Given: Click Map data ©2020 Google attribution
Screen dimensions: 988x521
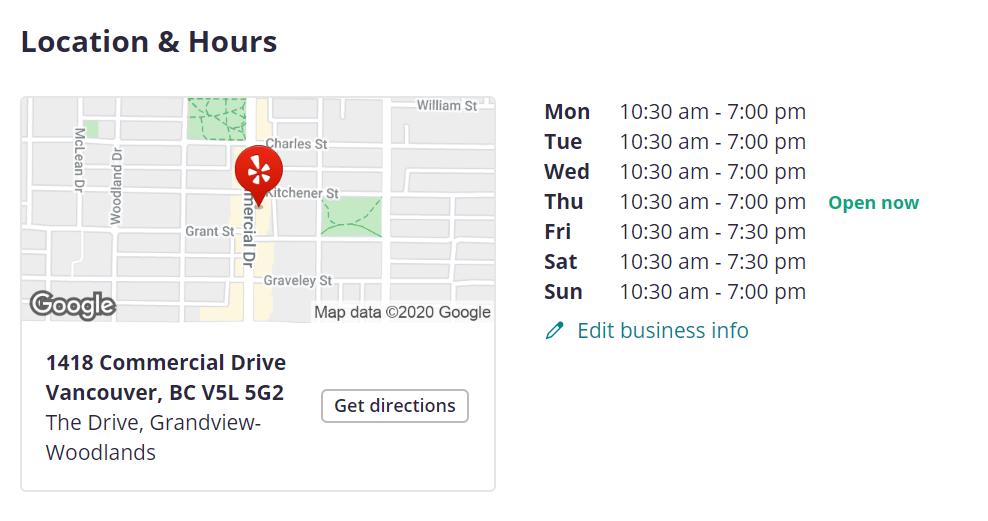Looking at the screenshot, I should [402, 312].
